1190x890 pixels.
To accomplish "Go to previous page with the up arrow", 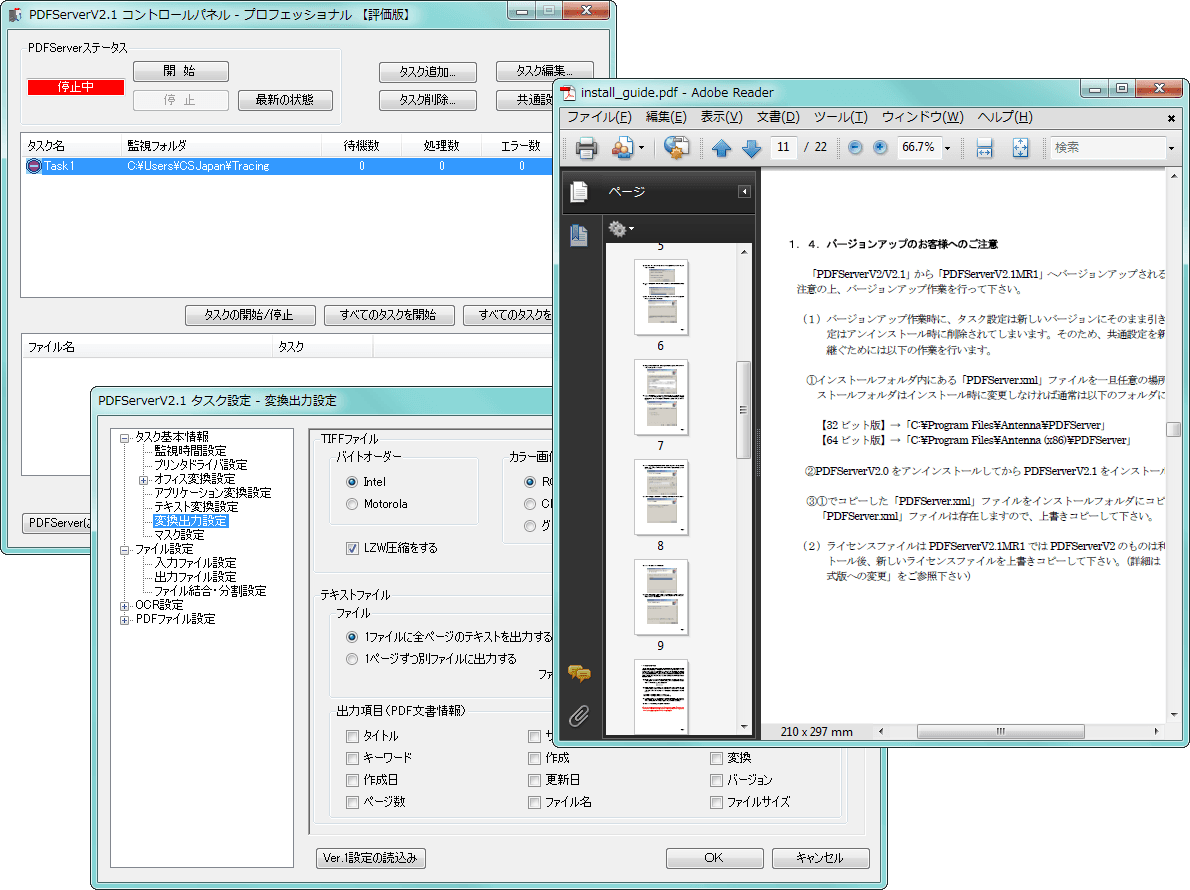I will (x=721, y=148).
